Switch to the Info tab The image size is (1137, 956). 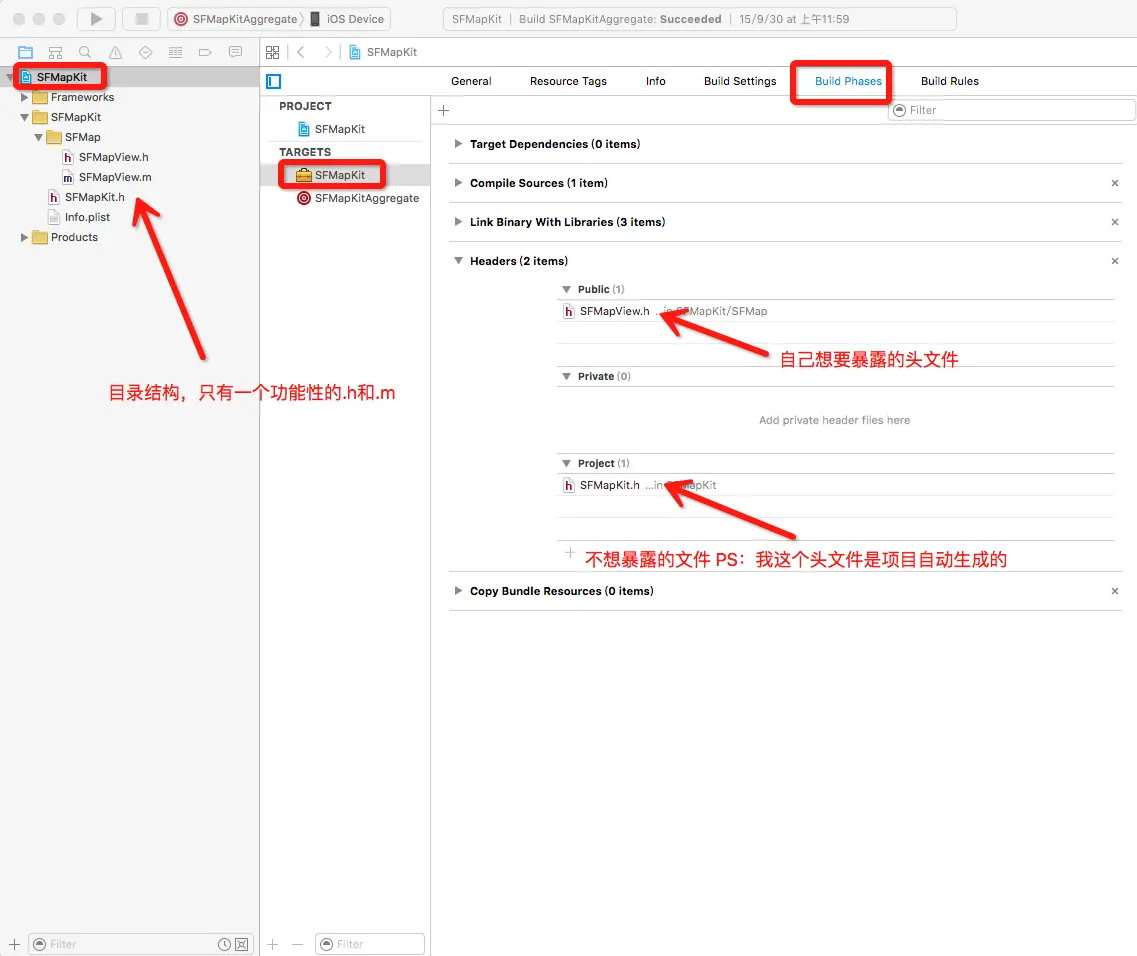click(656, 81)
